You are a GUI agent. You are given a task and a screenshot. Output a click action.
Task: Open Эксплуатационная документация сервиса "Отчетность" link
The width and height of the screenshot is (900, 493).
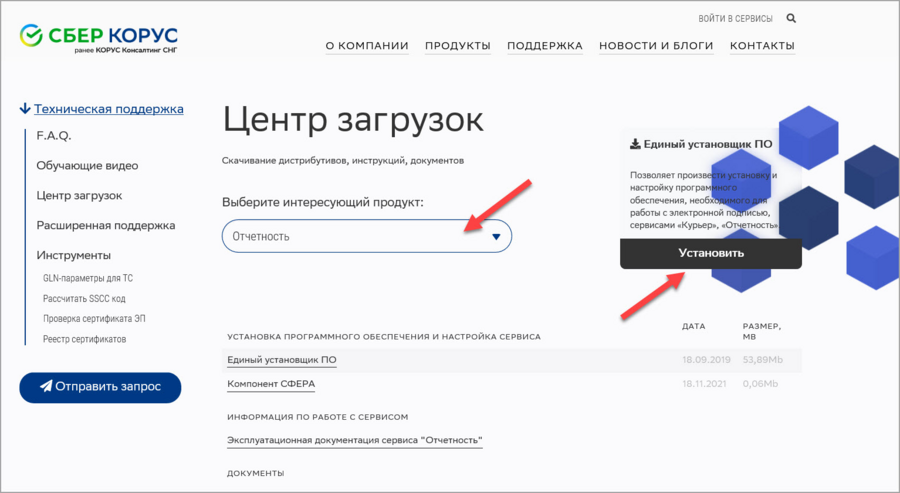(355, 440)
